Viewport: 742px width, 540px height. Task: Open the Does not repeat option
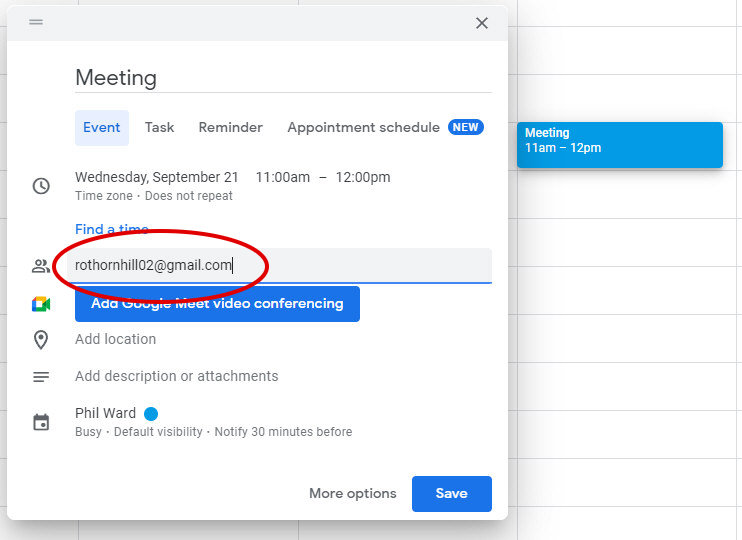(x=189, y=196)
